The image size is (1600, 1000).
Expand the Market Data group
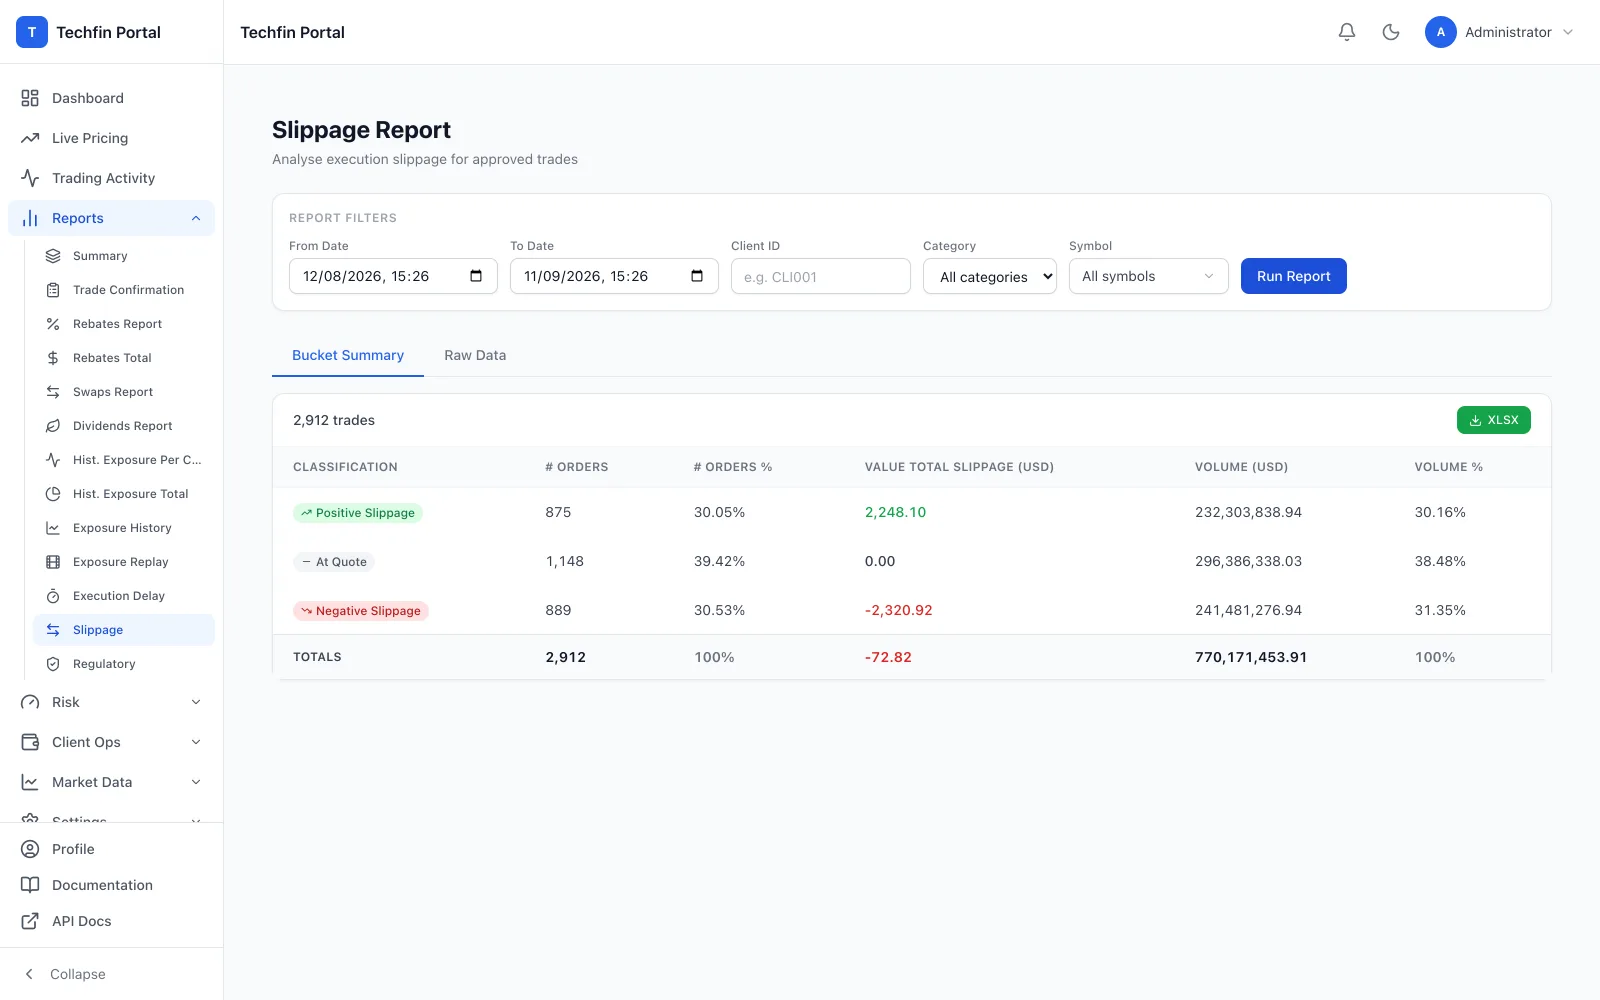[111, 782]
